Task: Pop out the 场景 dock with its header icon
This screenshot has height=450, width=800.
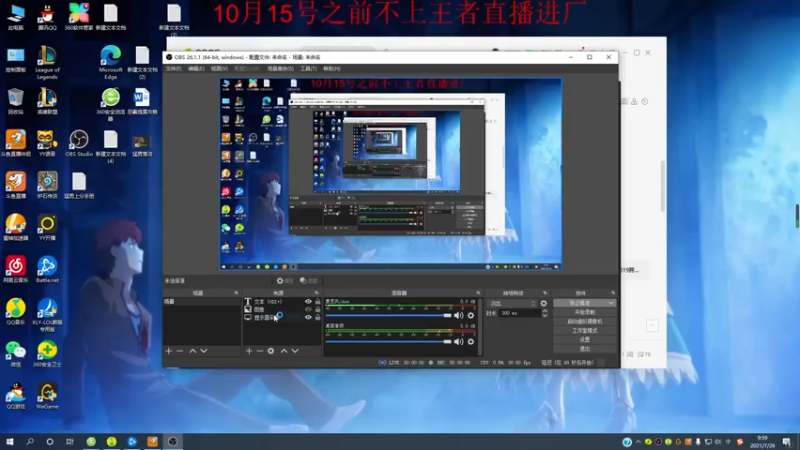Action: pyautogui.click(x=236, y=293)
